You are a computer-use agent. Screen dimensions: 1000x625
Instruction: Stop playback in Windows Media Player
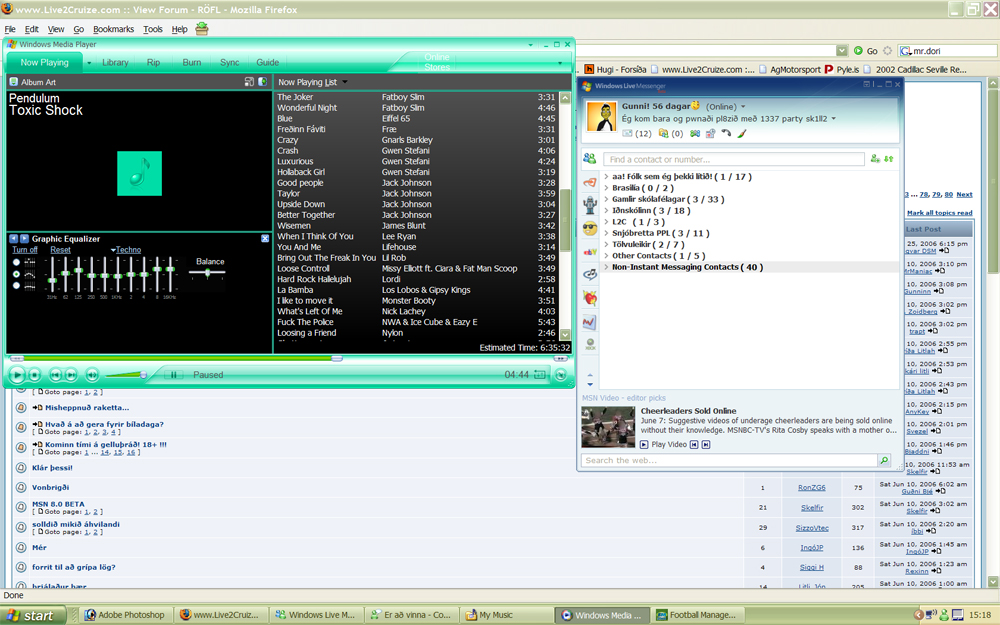tap(35, 375)
